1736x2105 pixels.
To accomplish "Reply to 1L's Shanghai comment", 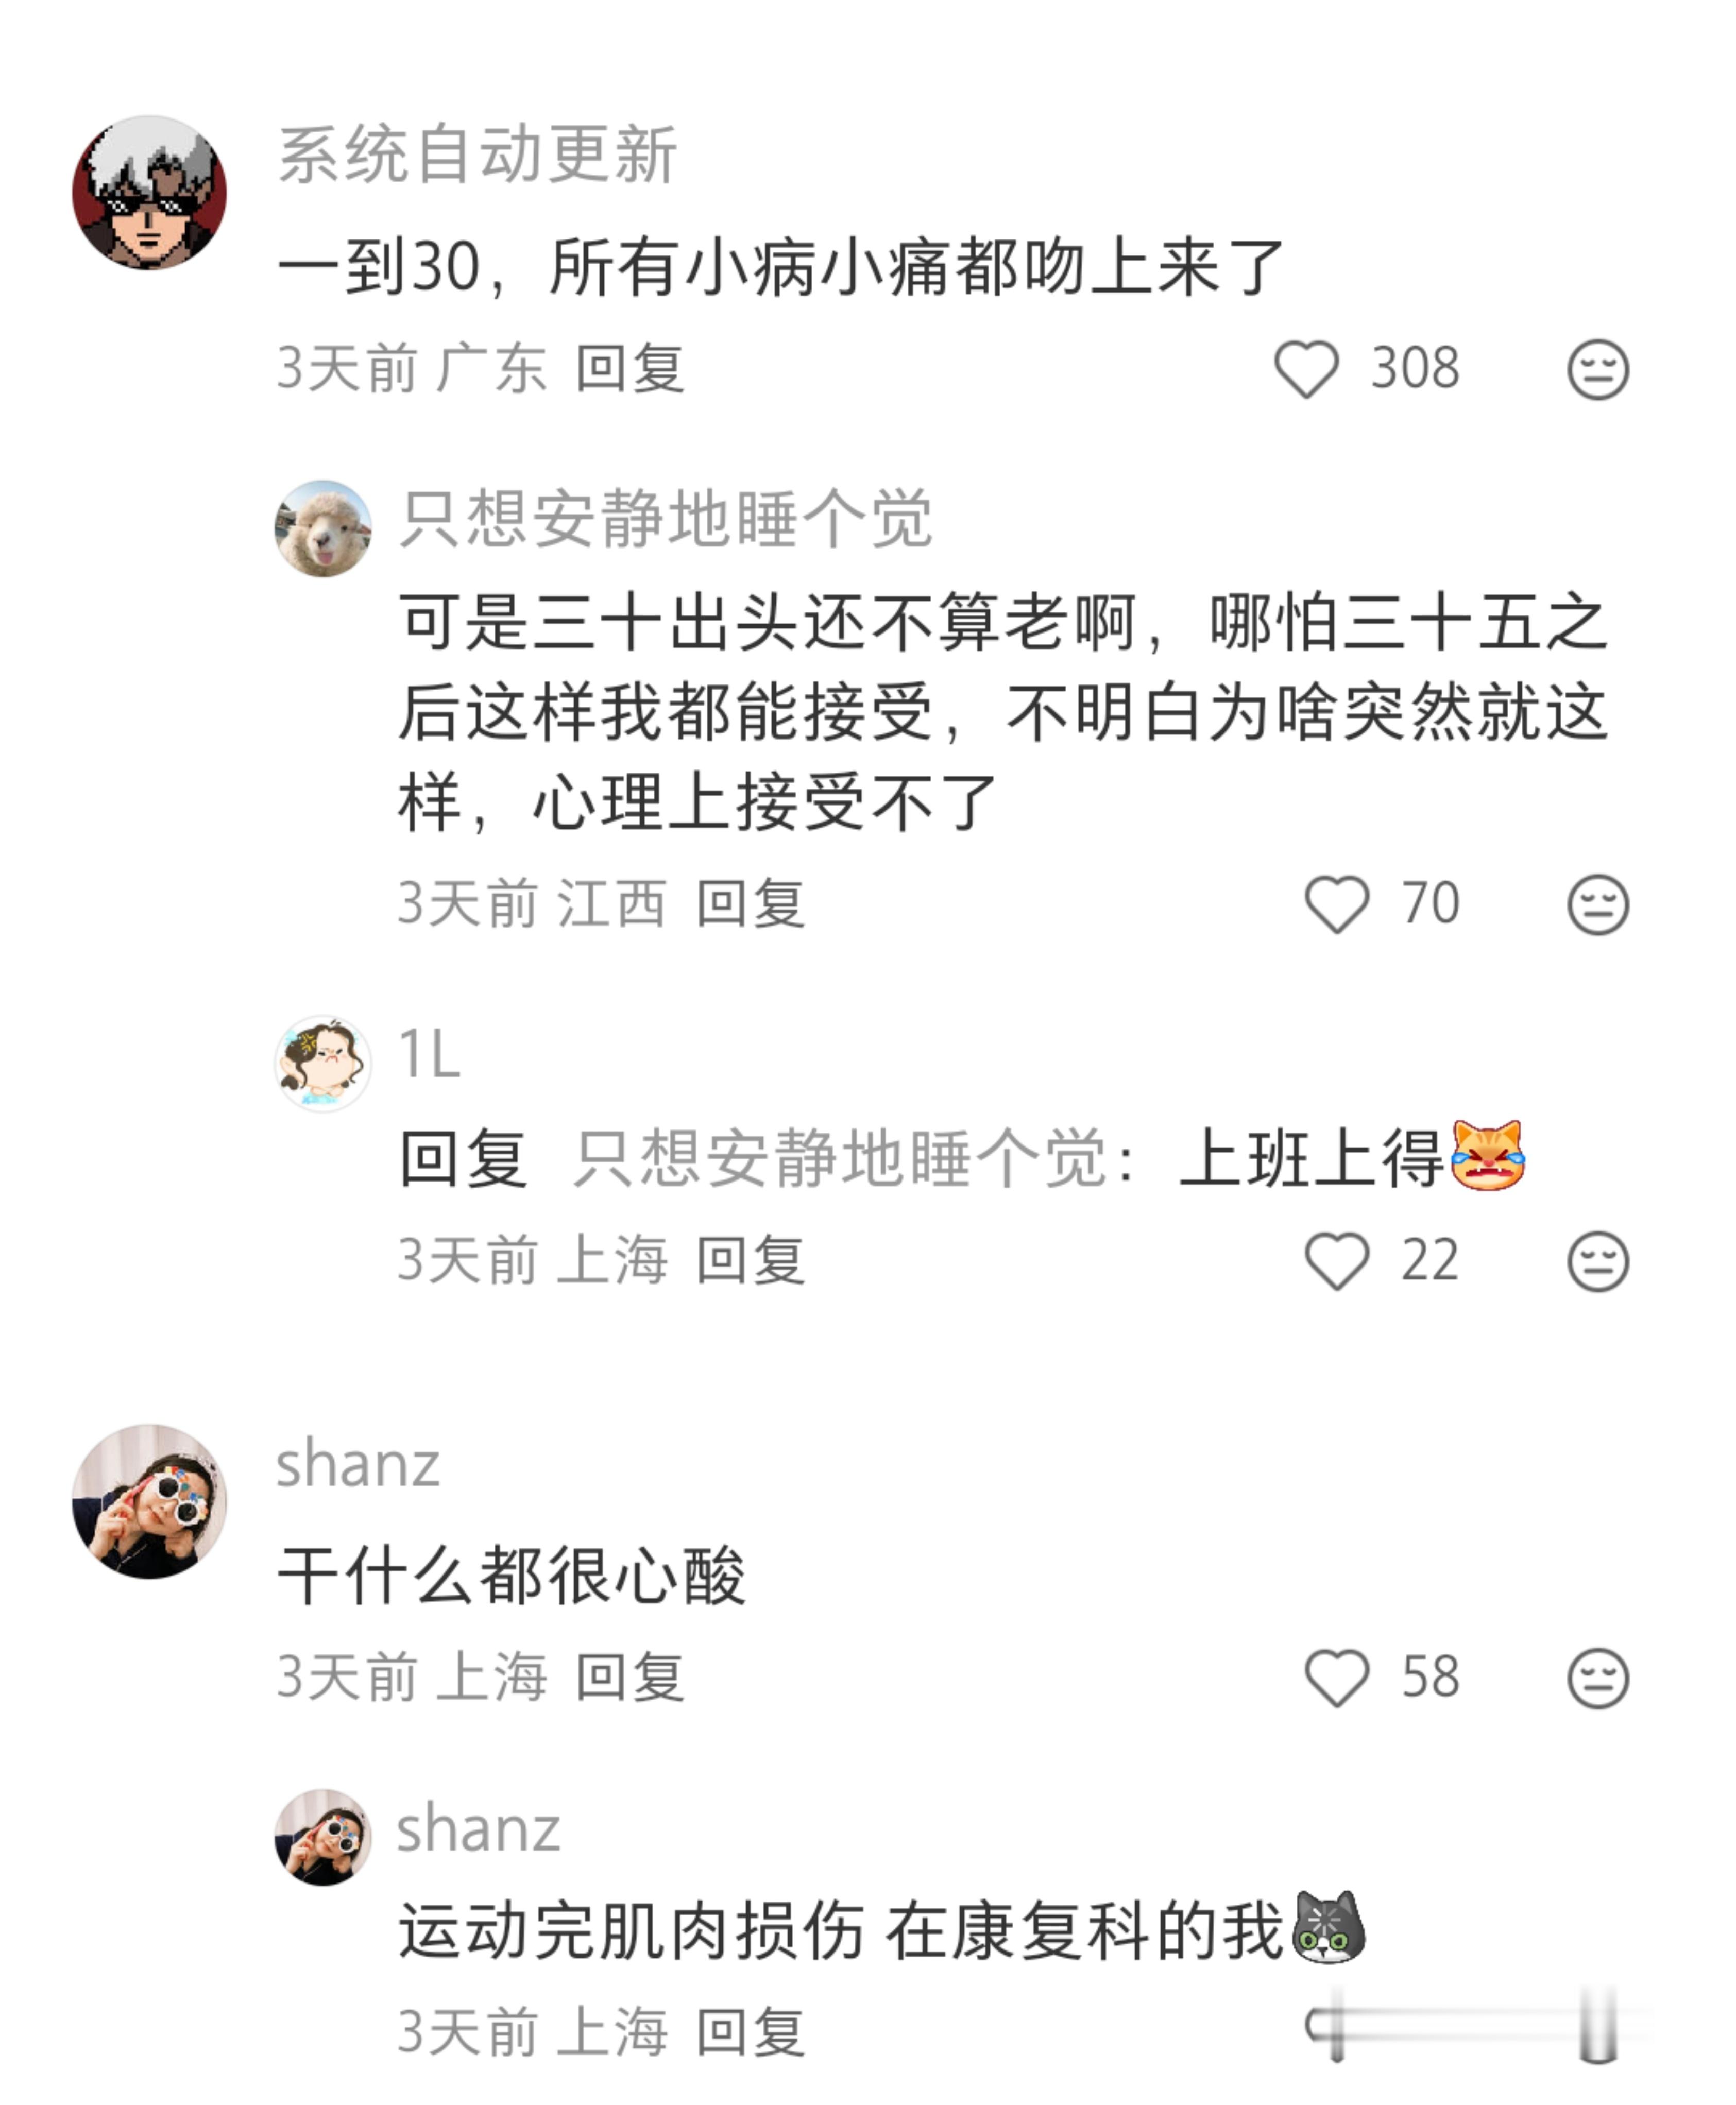I will coord(751,1259).
